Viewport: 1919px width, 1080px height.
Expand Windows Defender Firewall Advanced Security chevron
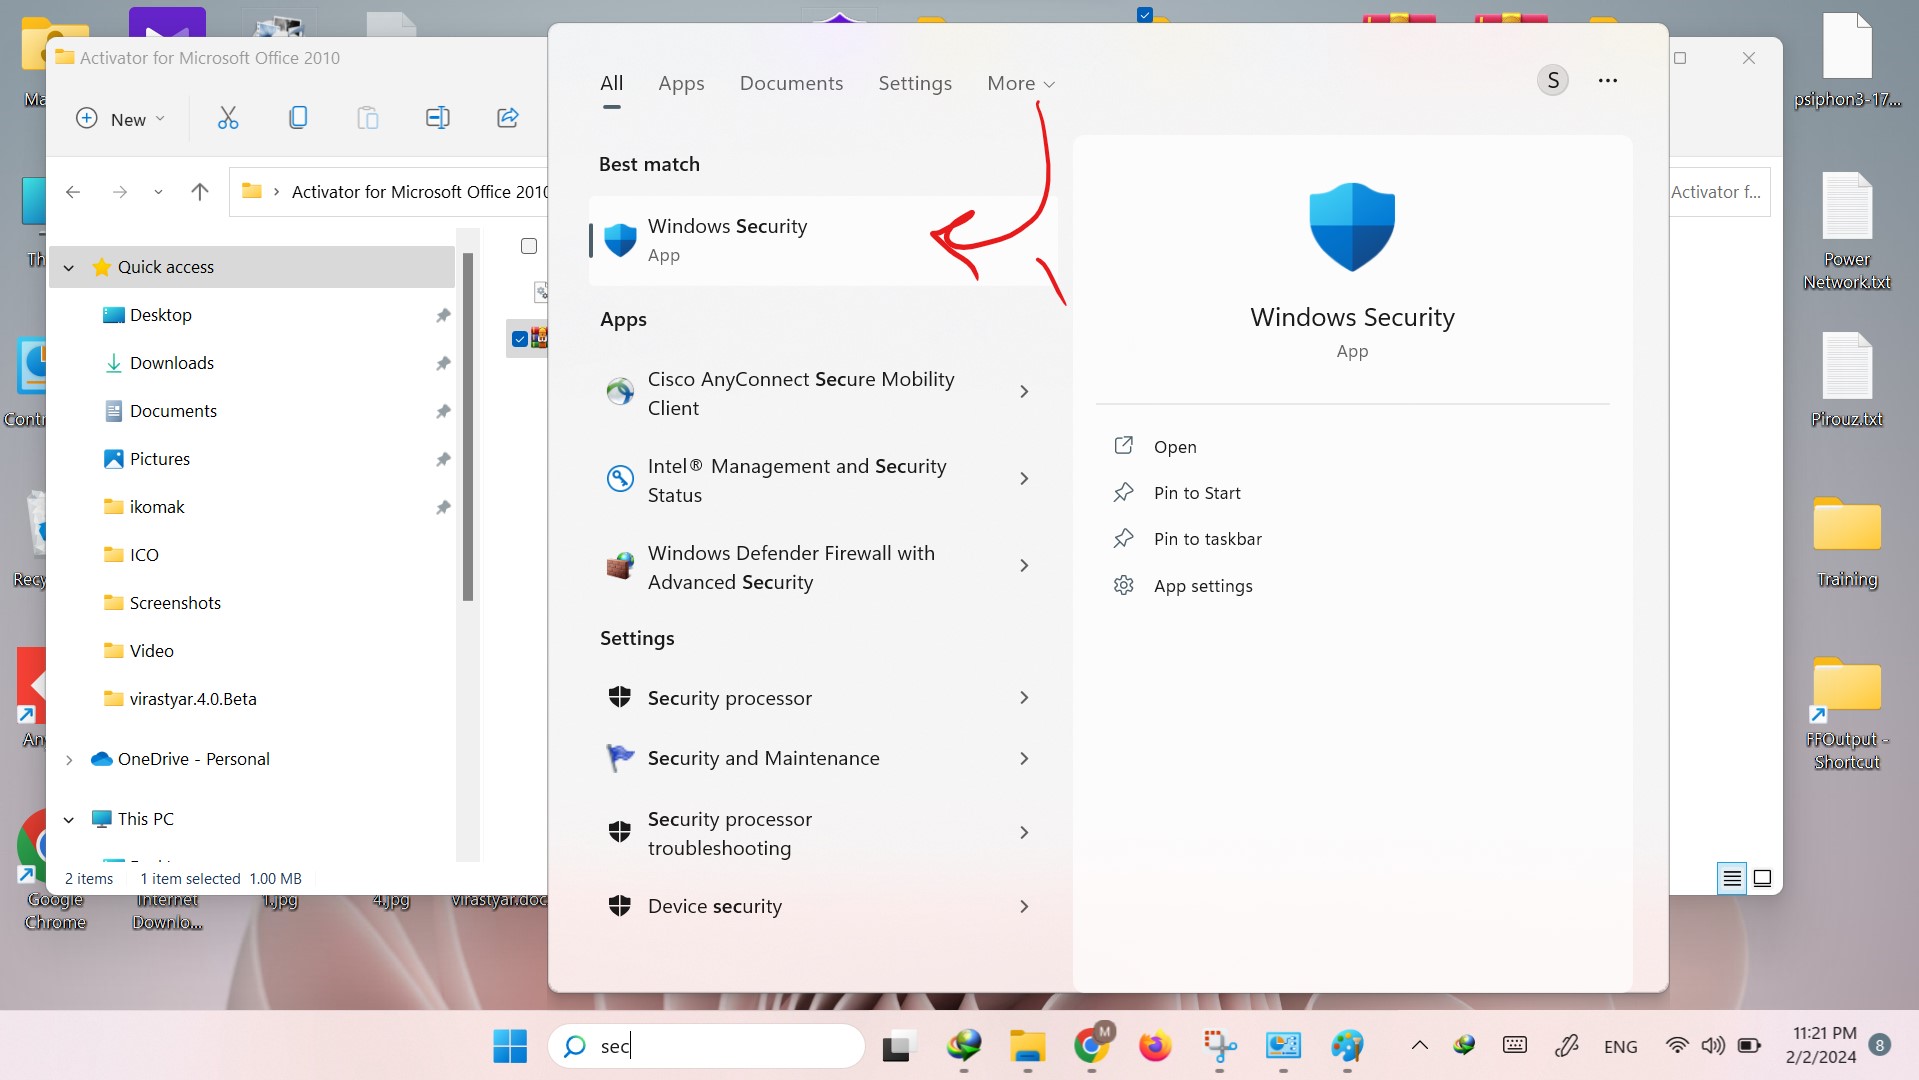click(x=1024, y=566)
